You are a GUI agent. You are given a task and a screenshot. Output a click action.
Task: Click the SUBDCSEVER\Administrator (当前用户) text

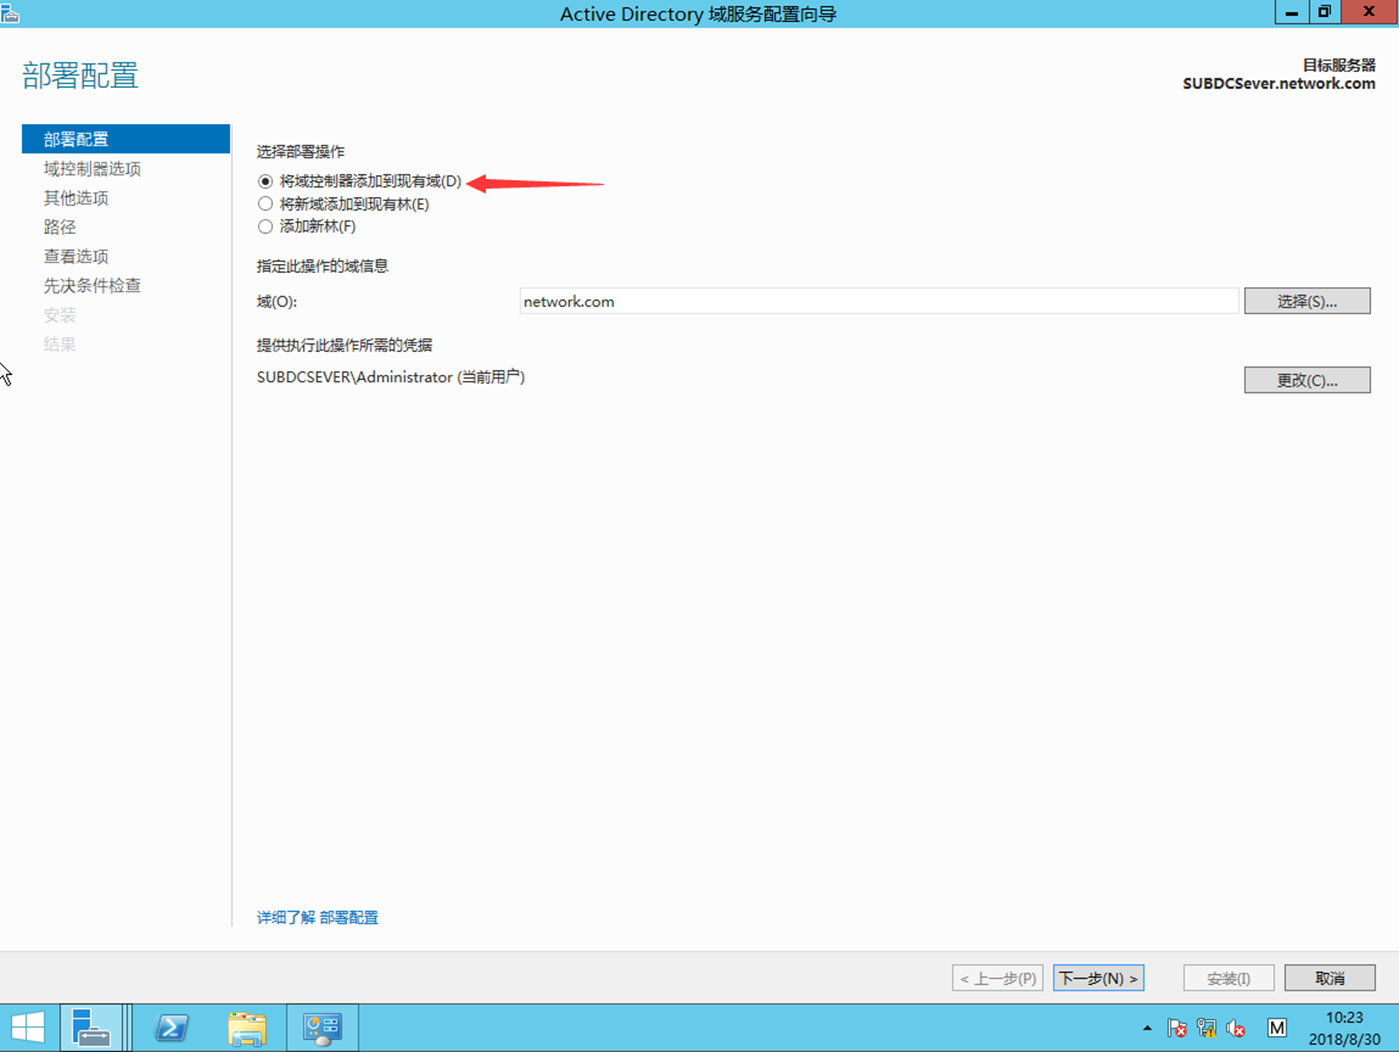tap(391, 377)
